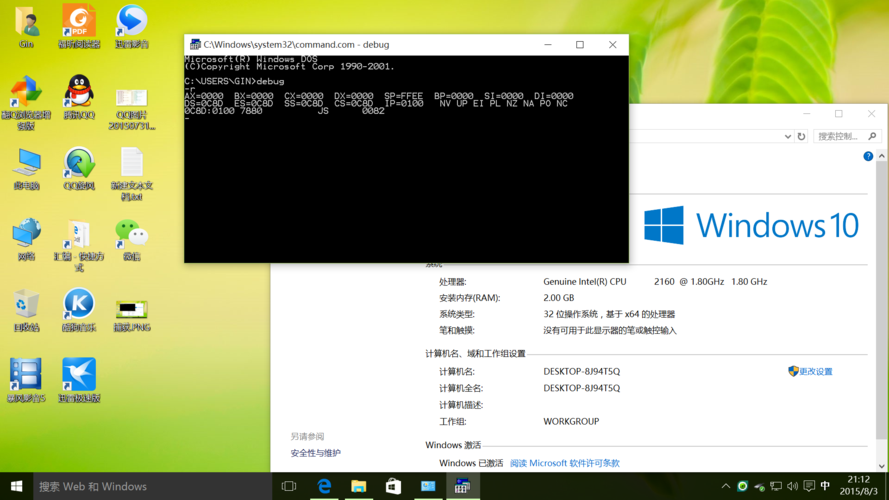The width and height of the screenshot is (889, 500).
Task: Open the QQ screenshot image file icon
Action: (x=132, y=108)
